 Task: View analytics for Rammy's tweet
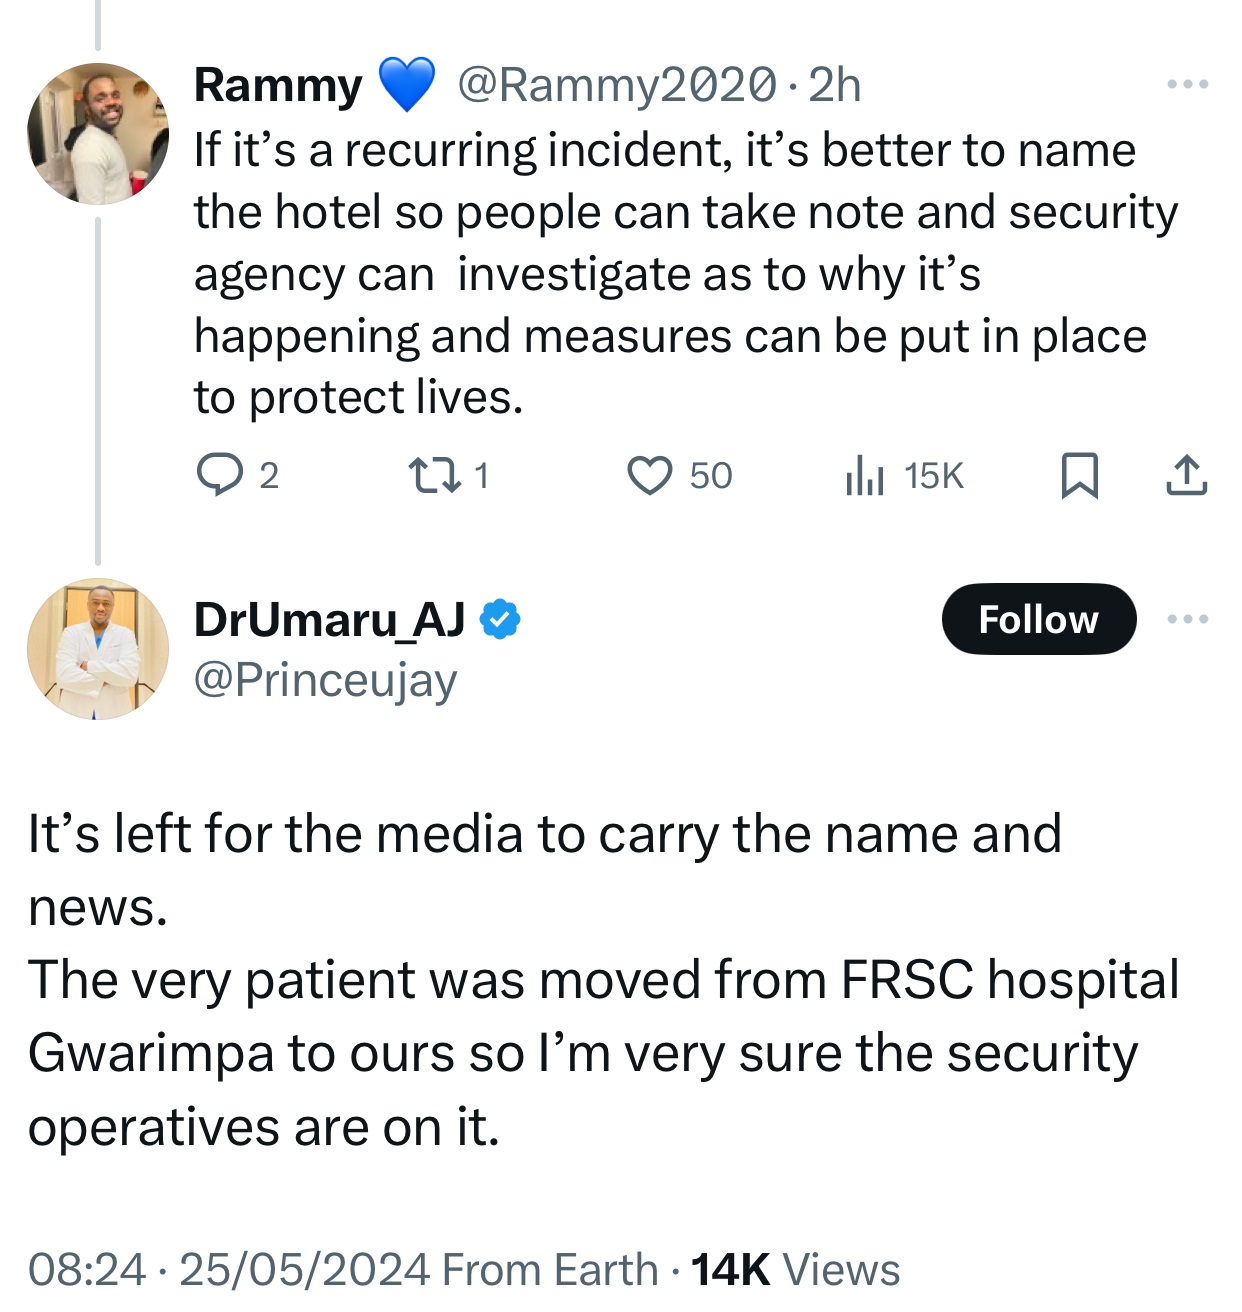coord(865,475)
